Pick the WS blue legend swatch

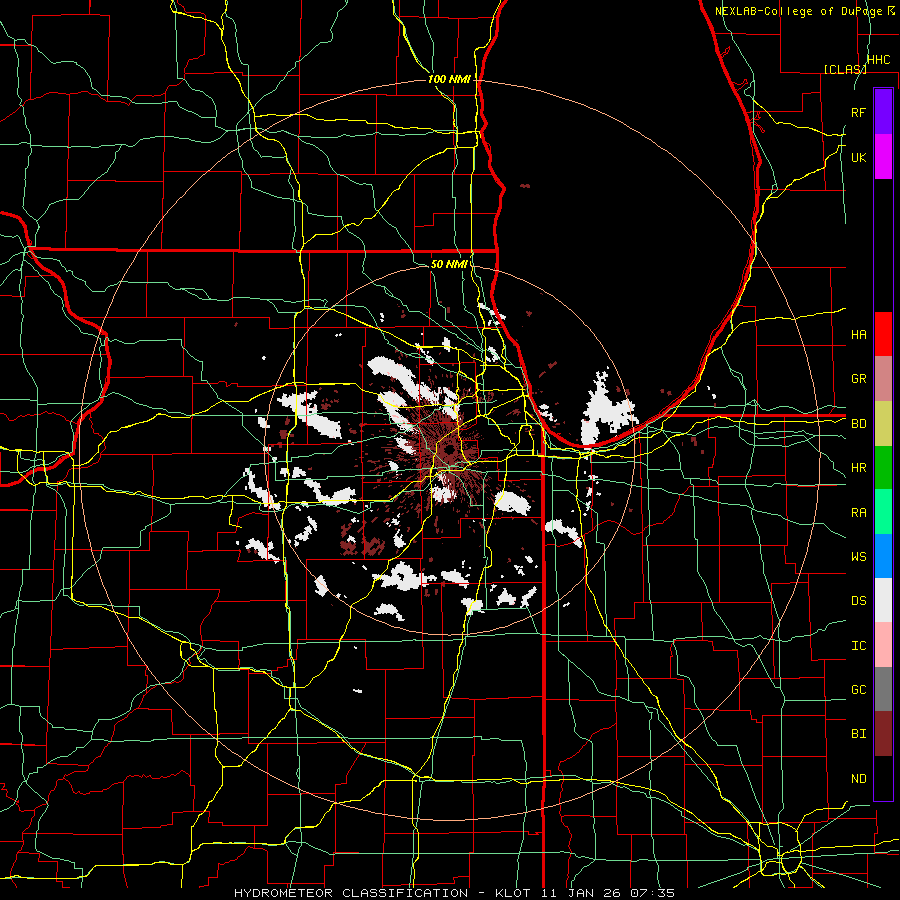tap(883, 556)
